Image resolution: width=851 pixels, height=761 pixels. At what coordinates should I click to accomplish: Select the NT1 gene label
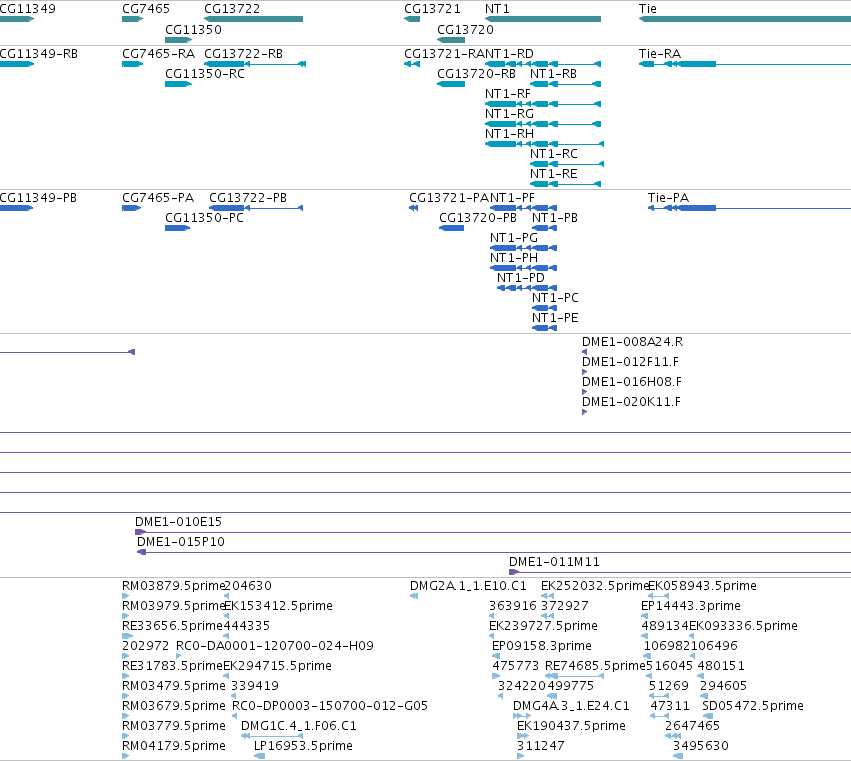point(497,9)
